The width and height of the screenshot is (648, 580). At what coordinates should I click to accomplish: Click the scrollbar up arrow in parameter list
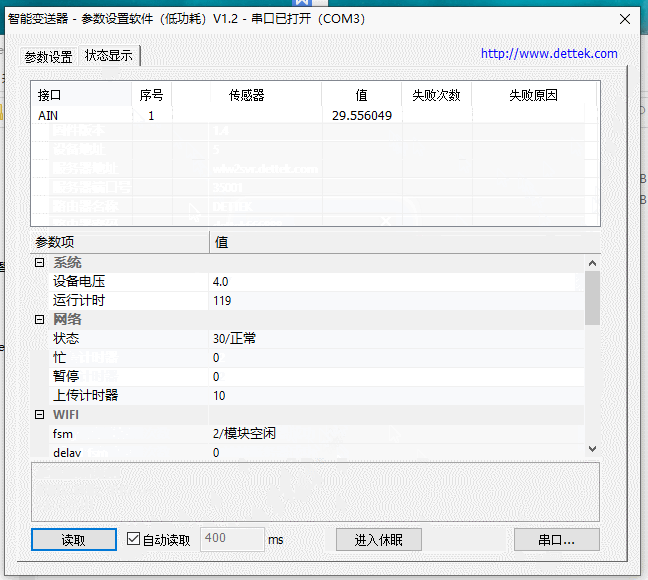coord(592,263)
